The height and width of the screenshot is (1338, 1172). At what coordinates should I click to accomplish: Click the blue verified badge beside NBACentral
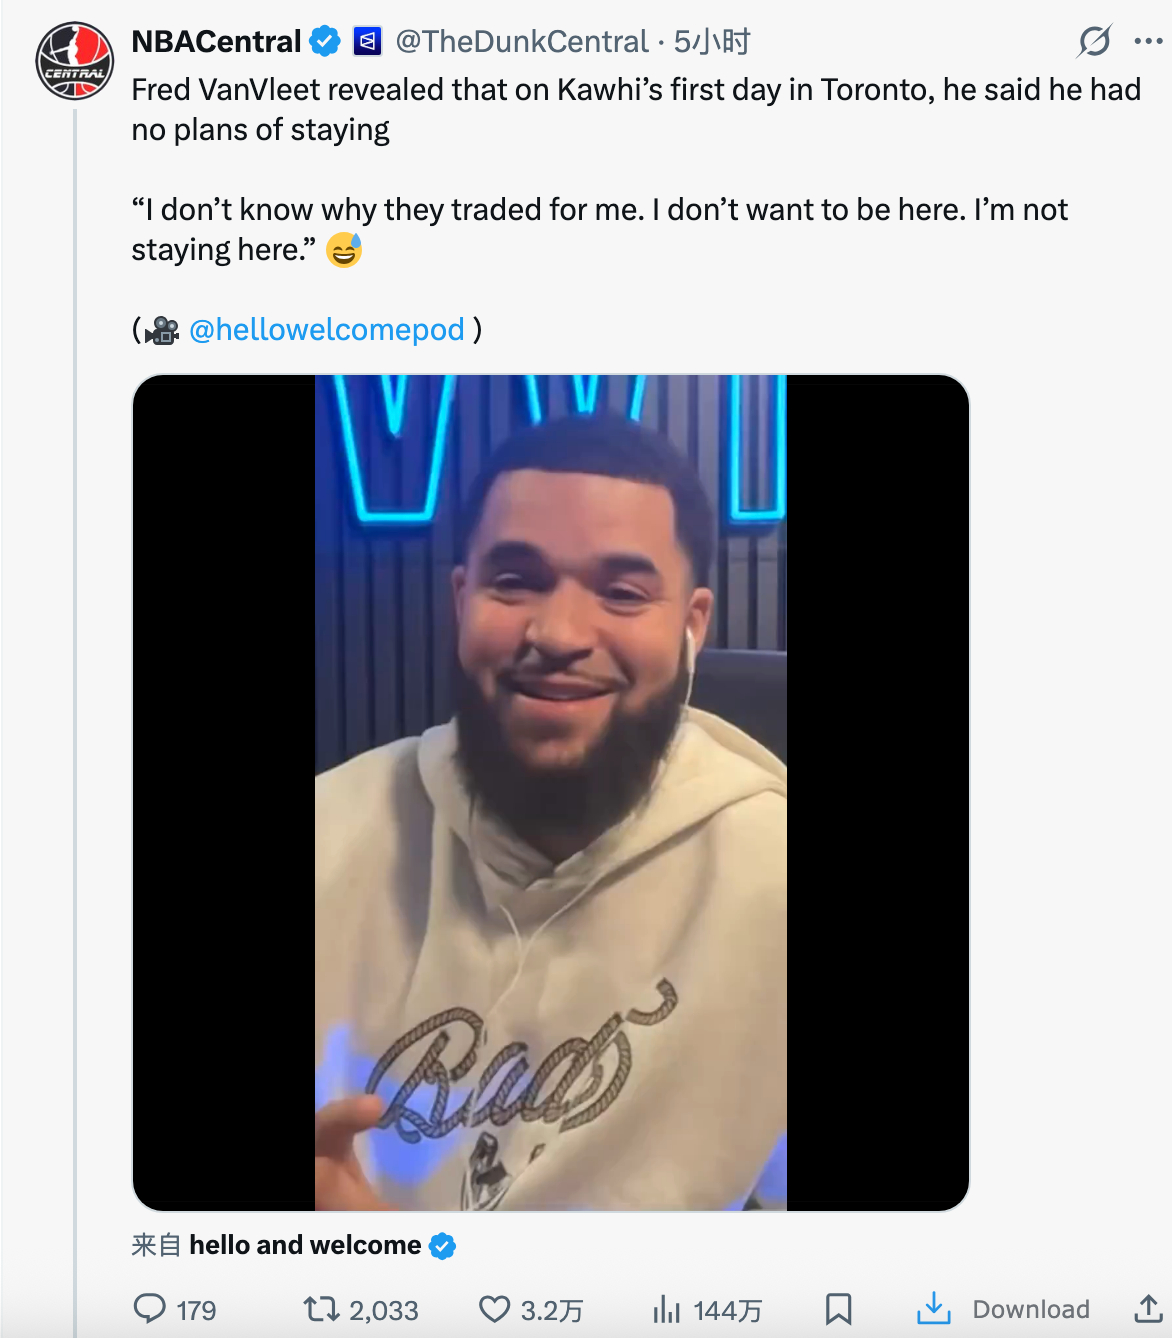pyautogui.click(x=325, y=42)
